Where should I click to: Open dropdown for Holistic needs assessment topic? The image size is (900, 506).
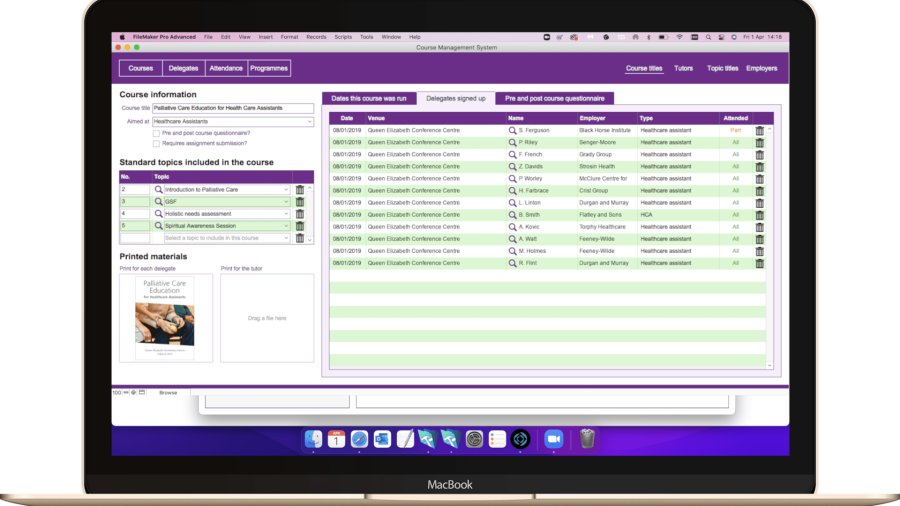click(285, 214)
